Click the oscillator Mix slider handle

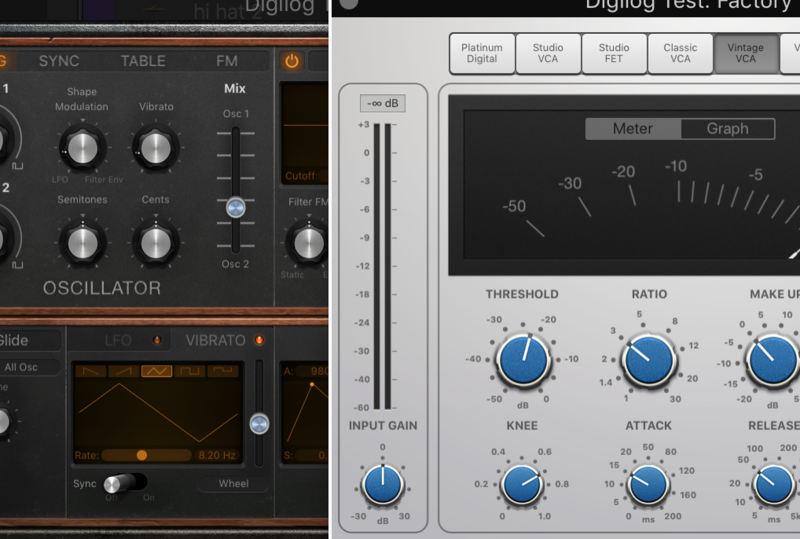click(x=235, y=207)
